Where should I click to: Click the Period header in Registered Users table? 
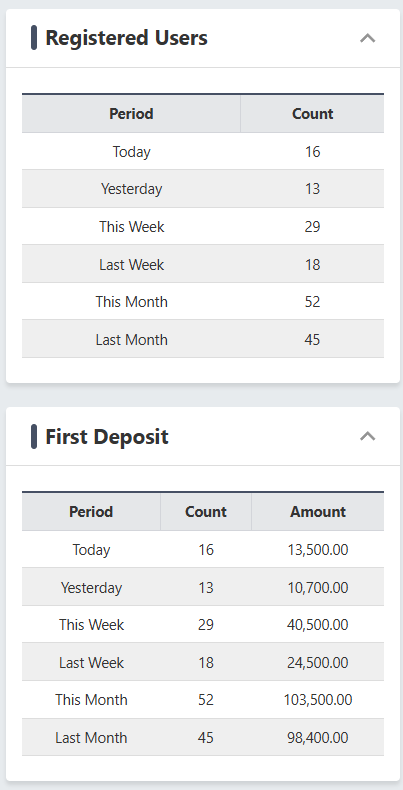pos(131,114)
